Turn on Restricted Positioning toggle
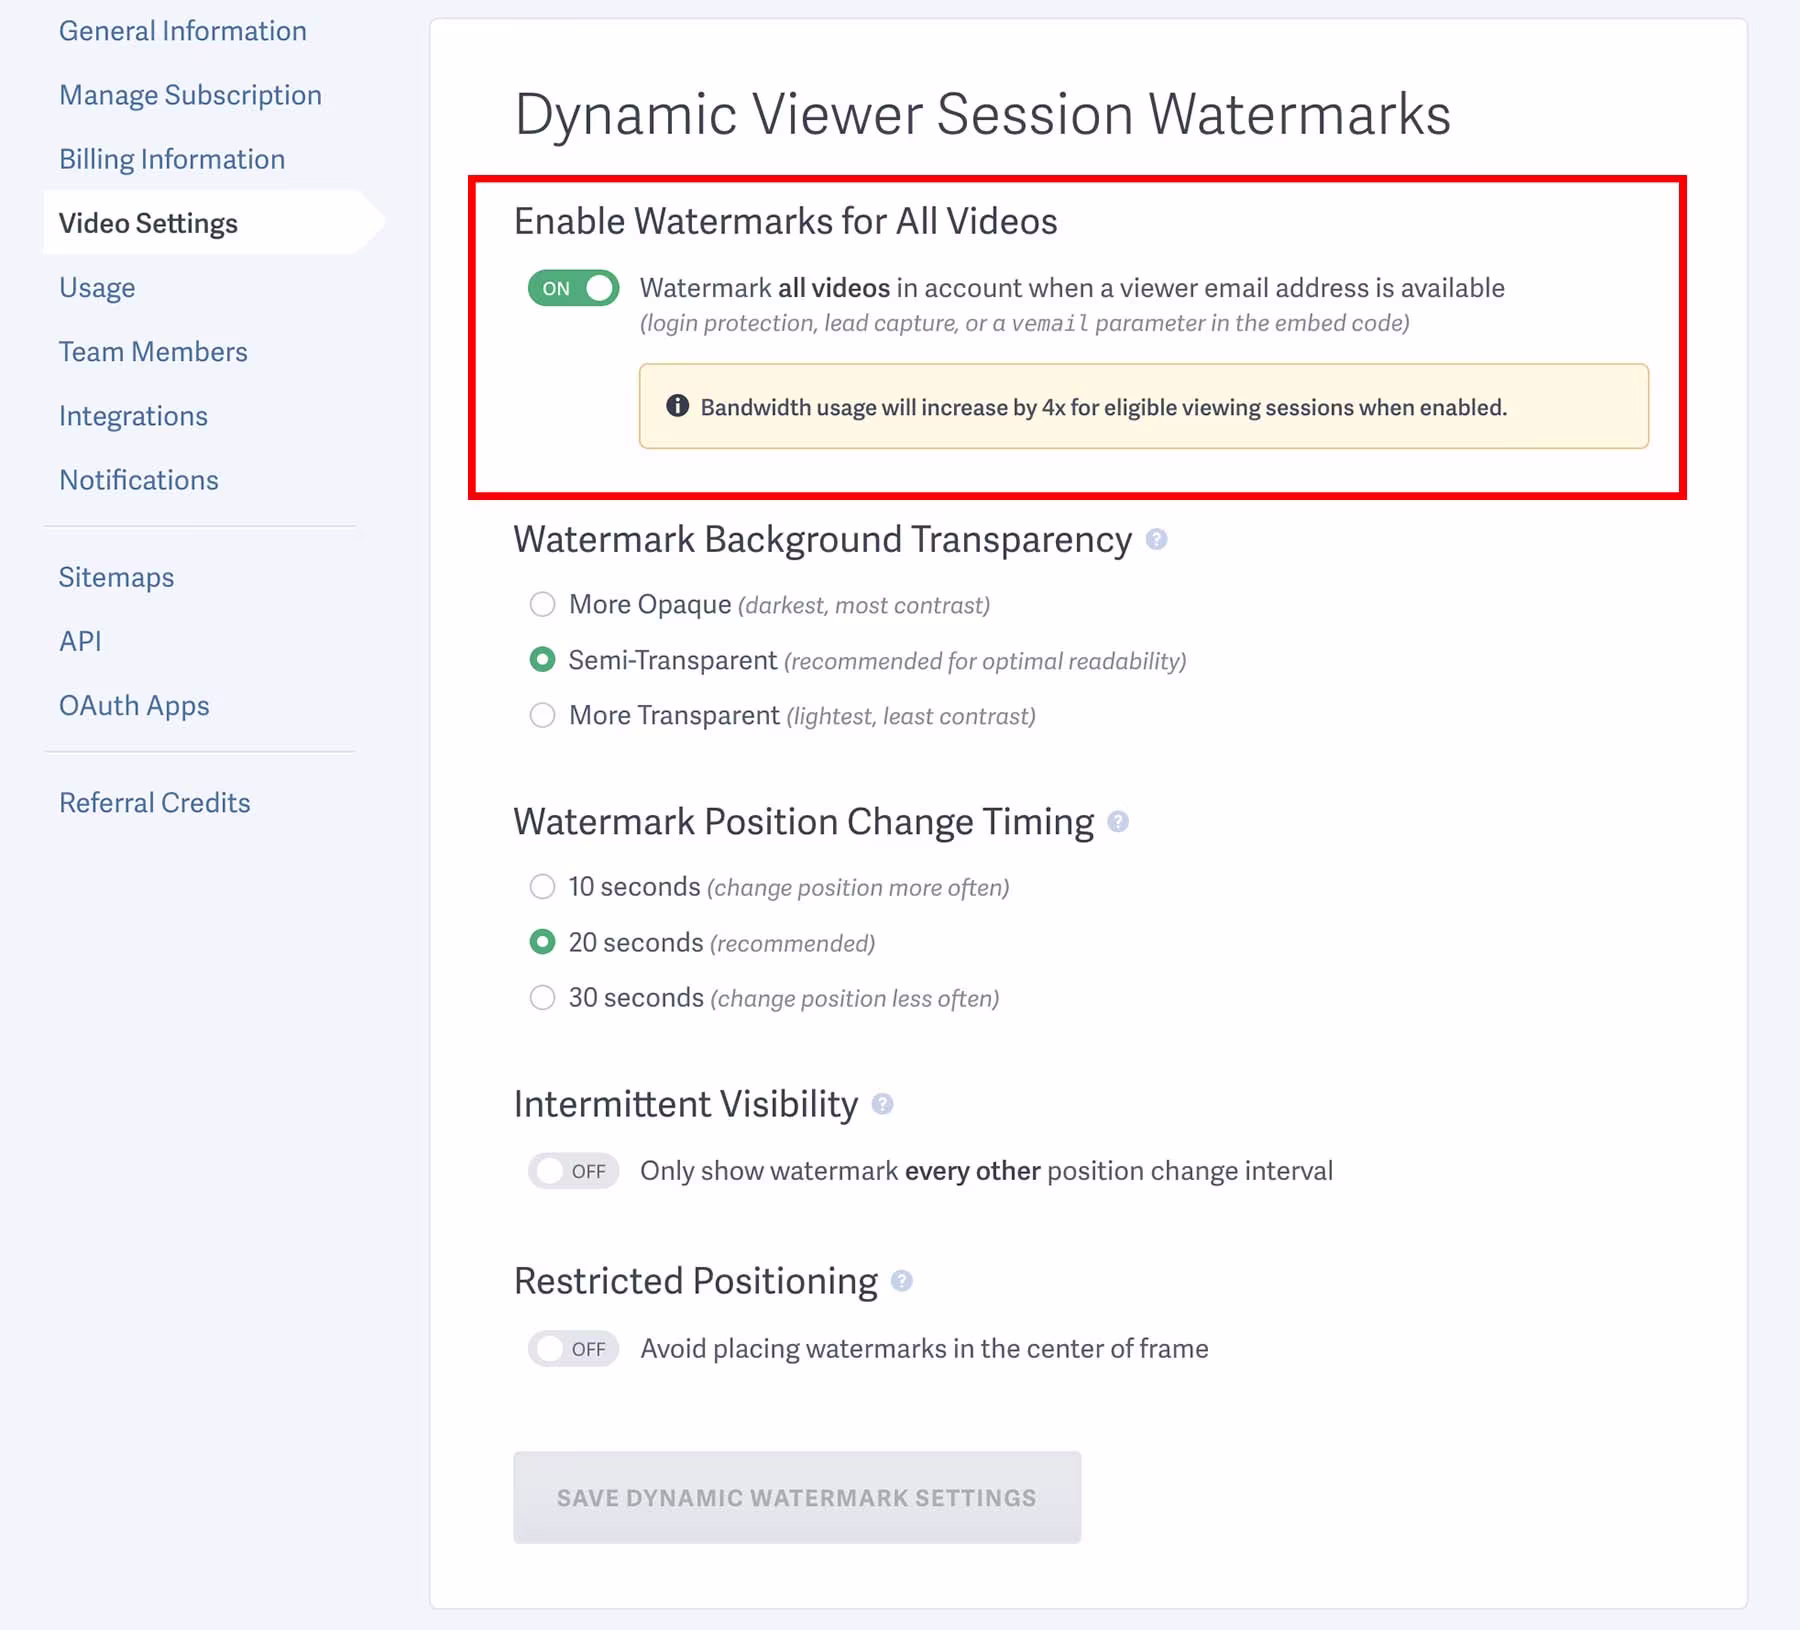Viewport: 1800px width, 1630px height. click(574, 1349)
